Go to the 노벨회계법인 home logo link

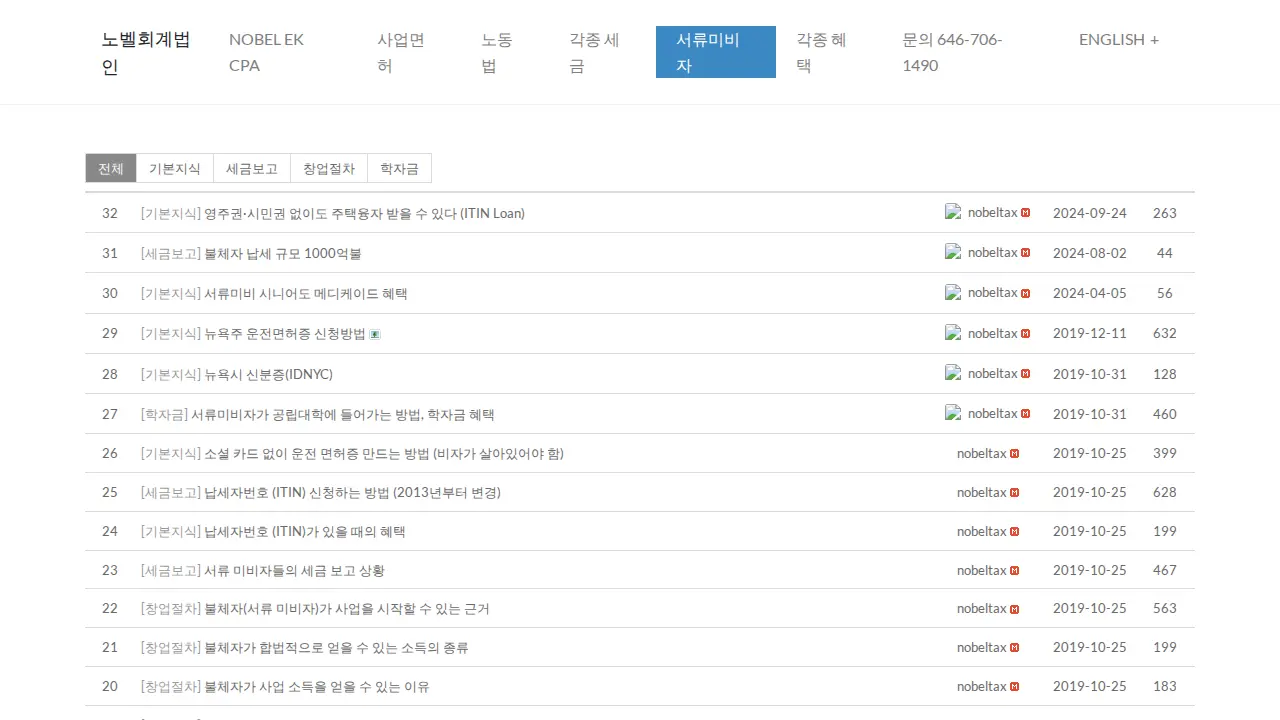[146, 53]
